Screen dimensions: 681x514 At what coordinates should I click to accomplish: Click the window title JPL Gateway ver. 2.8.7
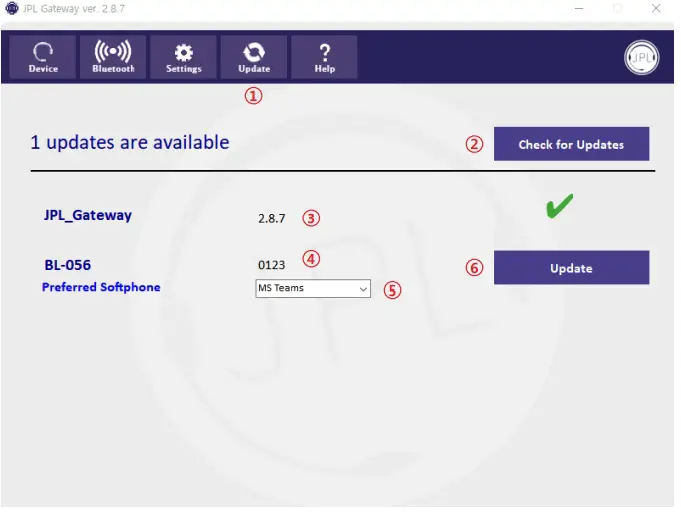point(74,9)
